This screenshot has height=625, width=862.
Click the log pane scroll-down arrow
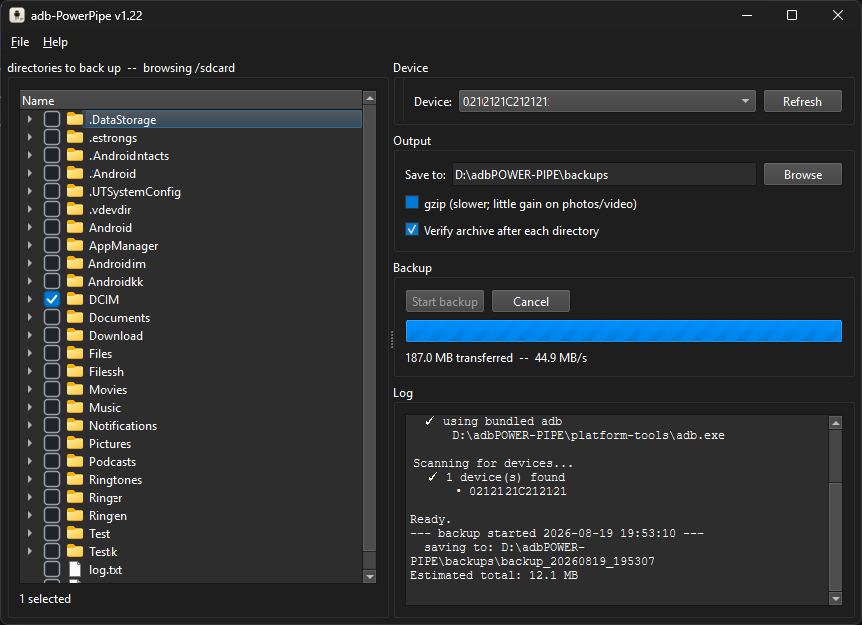836,599
